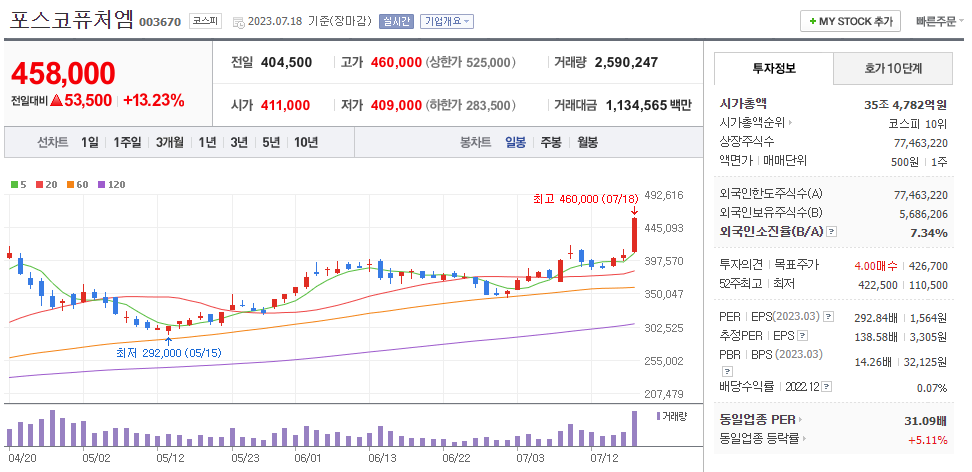Open help icon next to 외국인소진율(B/A)
Image resolution: width=972 pixels, height=472 pixels.
(x=832, y=231)
